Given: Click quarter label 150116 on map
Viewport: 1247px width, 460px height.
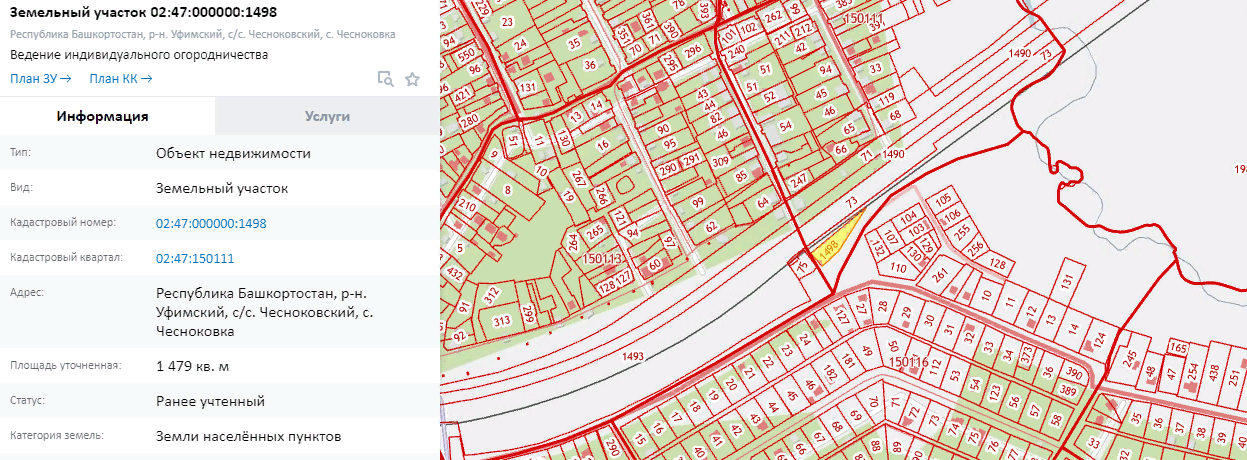Looking at the screenshot, I should click(909, 362).
